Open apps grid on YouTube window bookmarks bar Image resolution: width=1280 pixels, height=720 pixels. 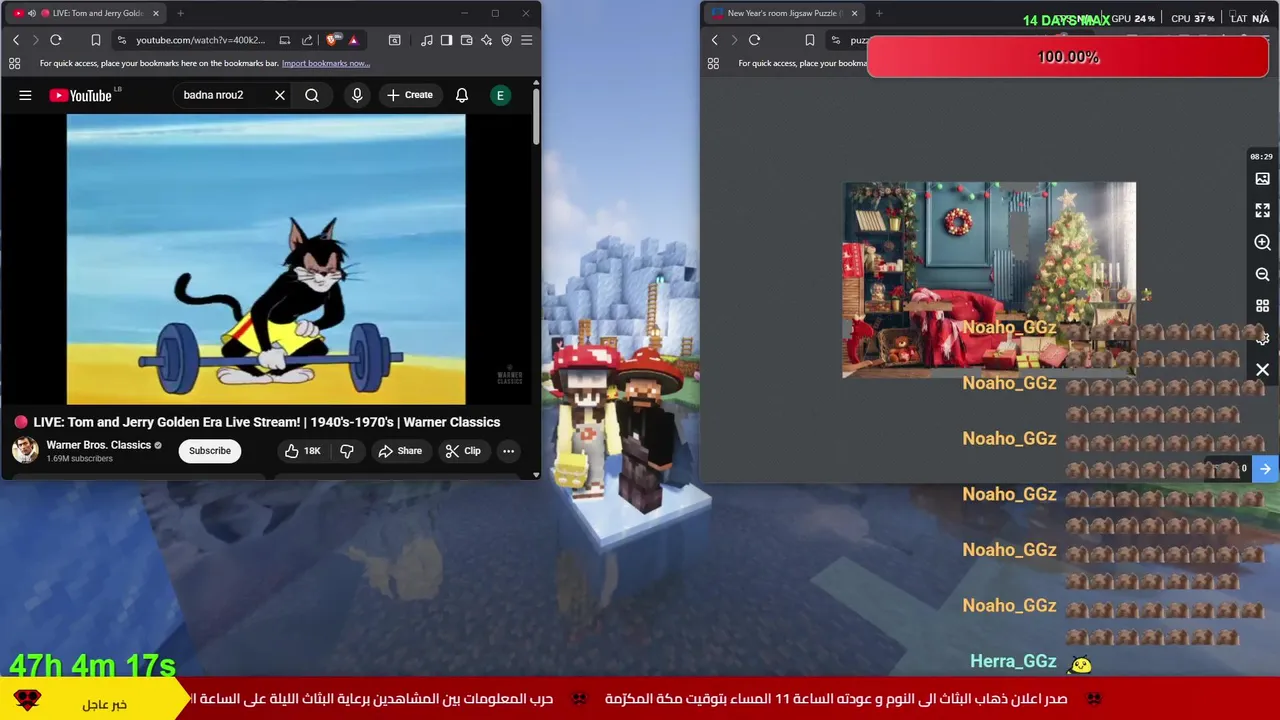(x=14, y=63)
